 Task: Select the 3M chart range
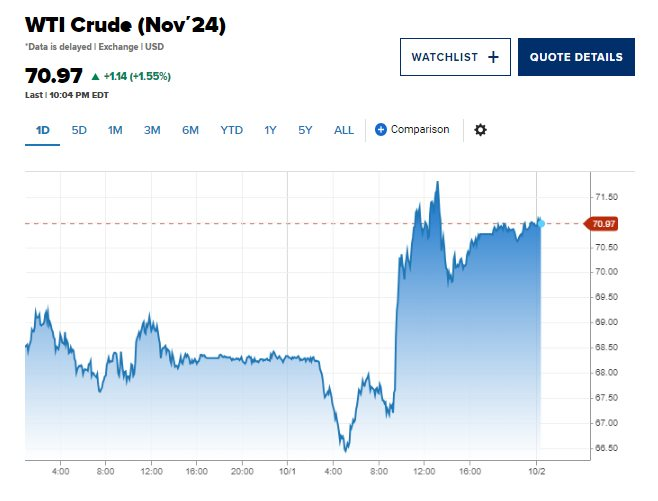click(152, 130)
